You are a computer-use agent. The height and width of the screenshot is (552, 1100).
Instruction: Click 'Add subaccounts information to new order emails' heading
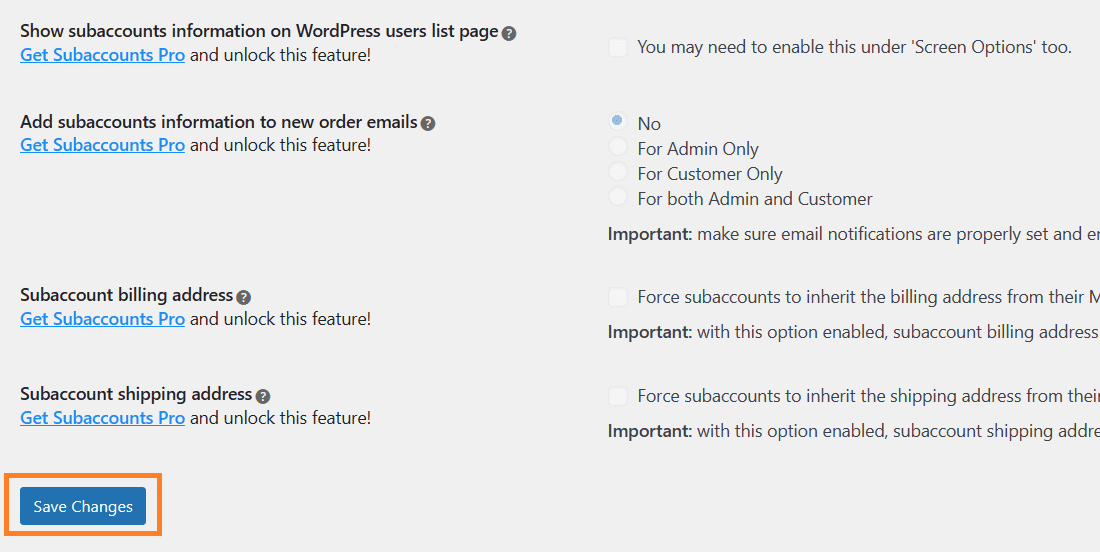[x=219, y=121]
